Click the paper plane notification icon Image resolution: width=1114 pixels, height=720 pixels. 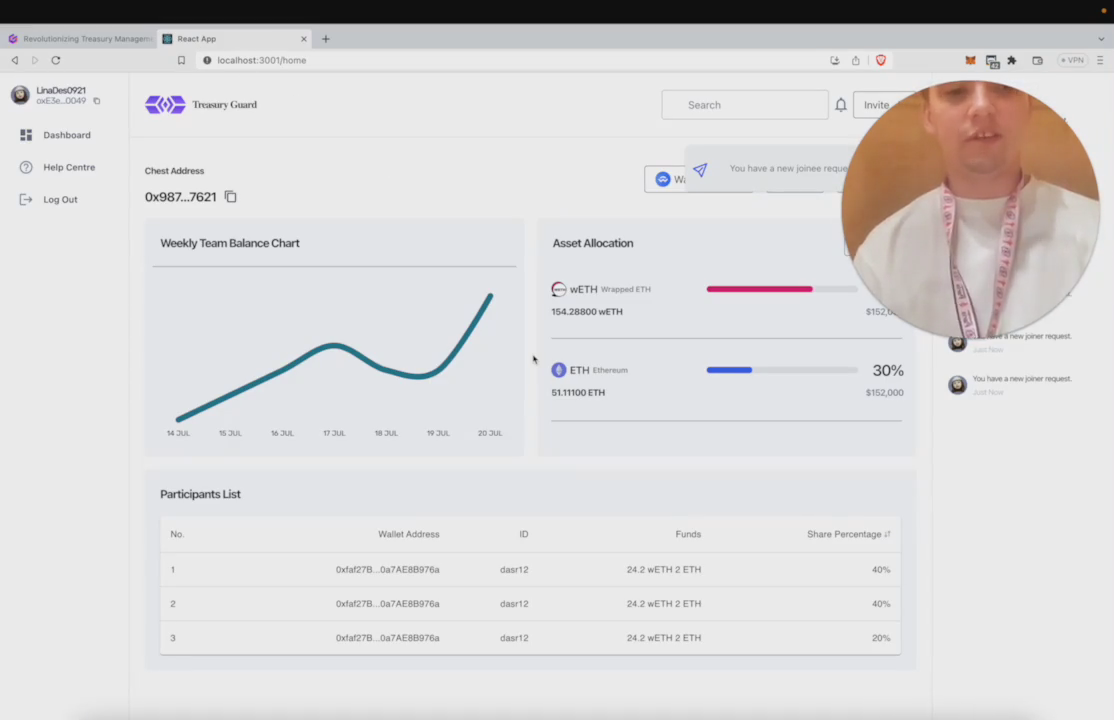coord(701,170)
